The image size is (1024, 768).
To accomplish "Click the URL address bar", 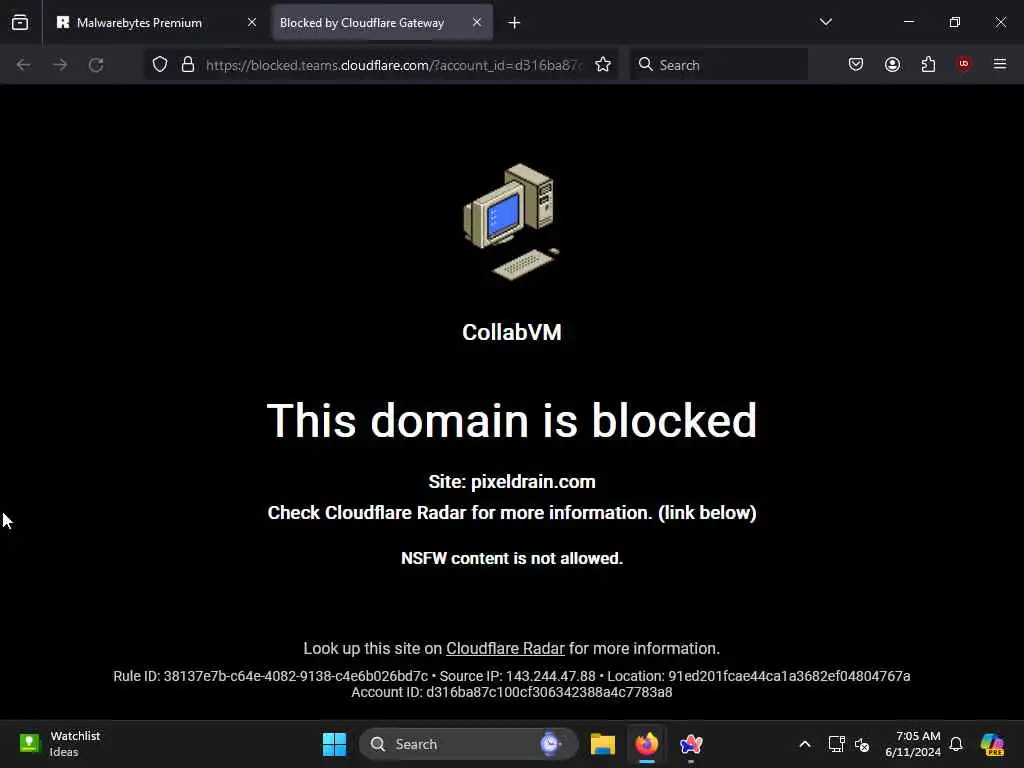I will (x=393, y=65).
